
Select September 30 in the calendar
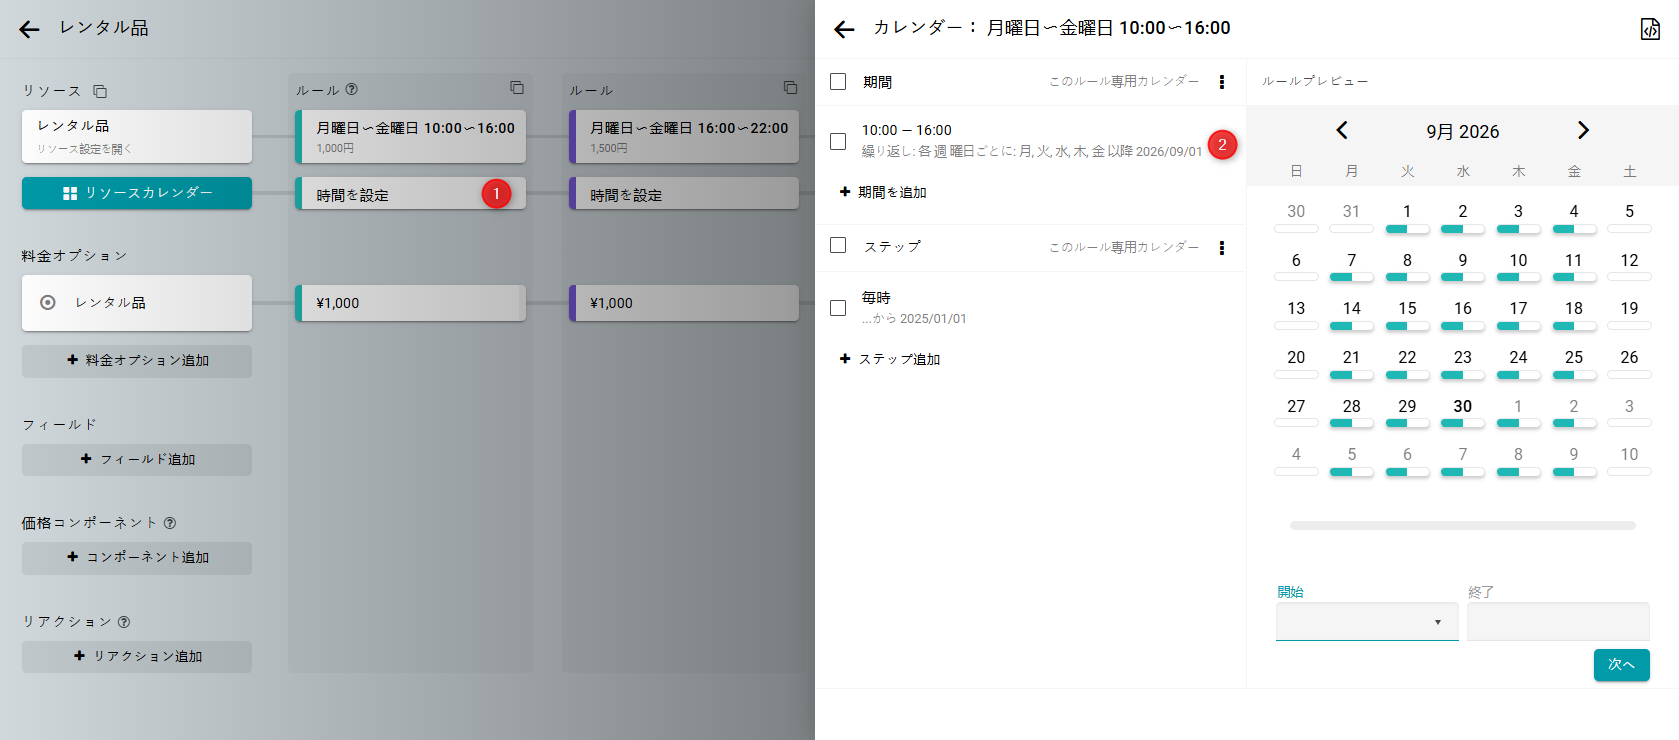(1463, 407)
